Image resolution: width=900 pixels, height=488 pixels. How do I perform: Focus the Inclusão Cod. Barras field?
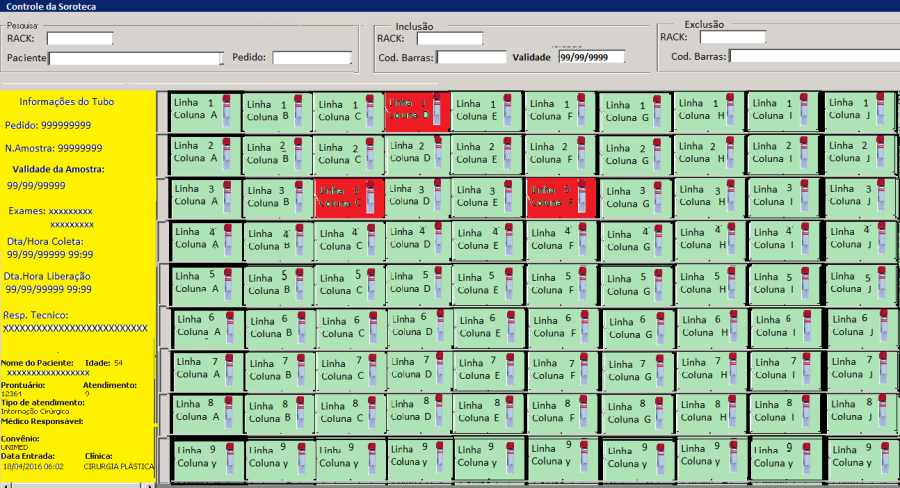472,57
